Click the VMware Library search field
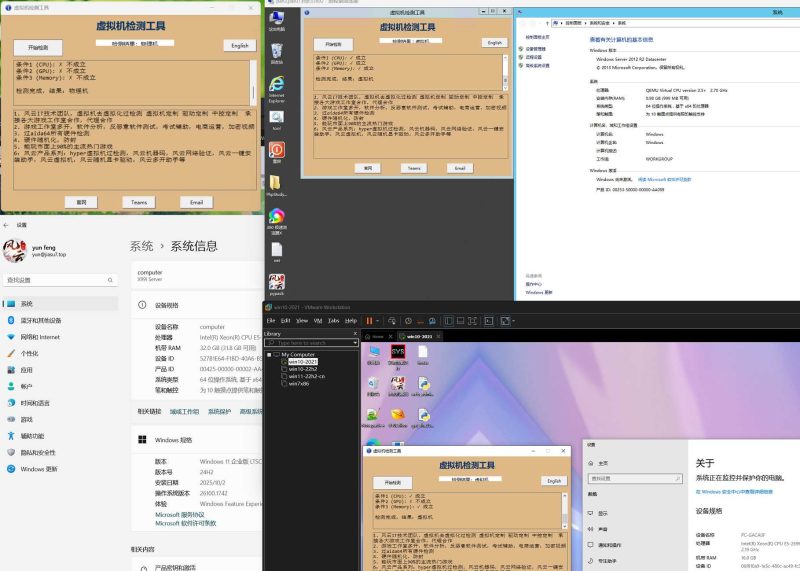 tap(311, 343)
